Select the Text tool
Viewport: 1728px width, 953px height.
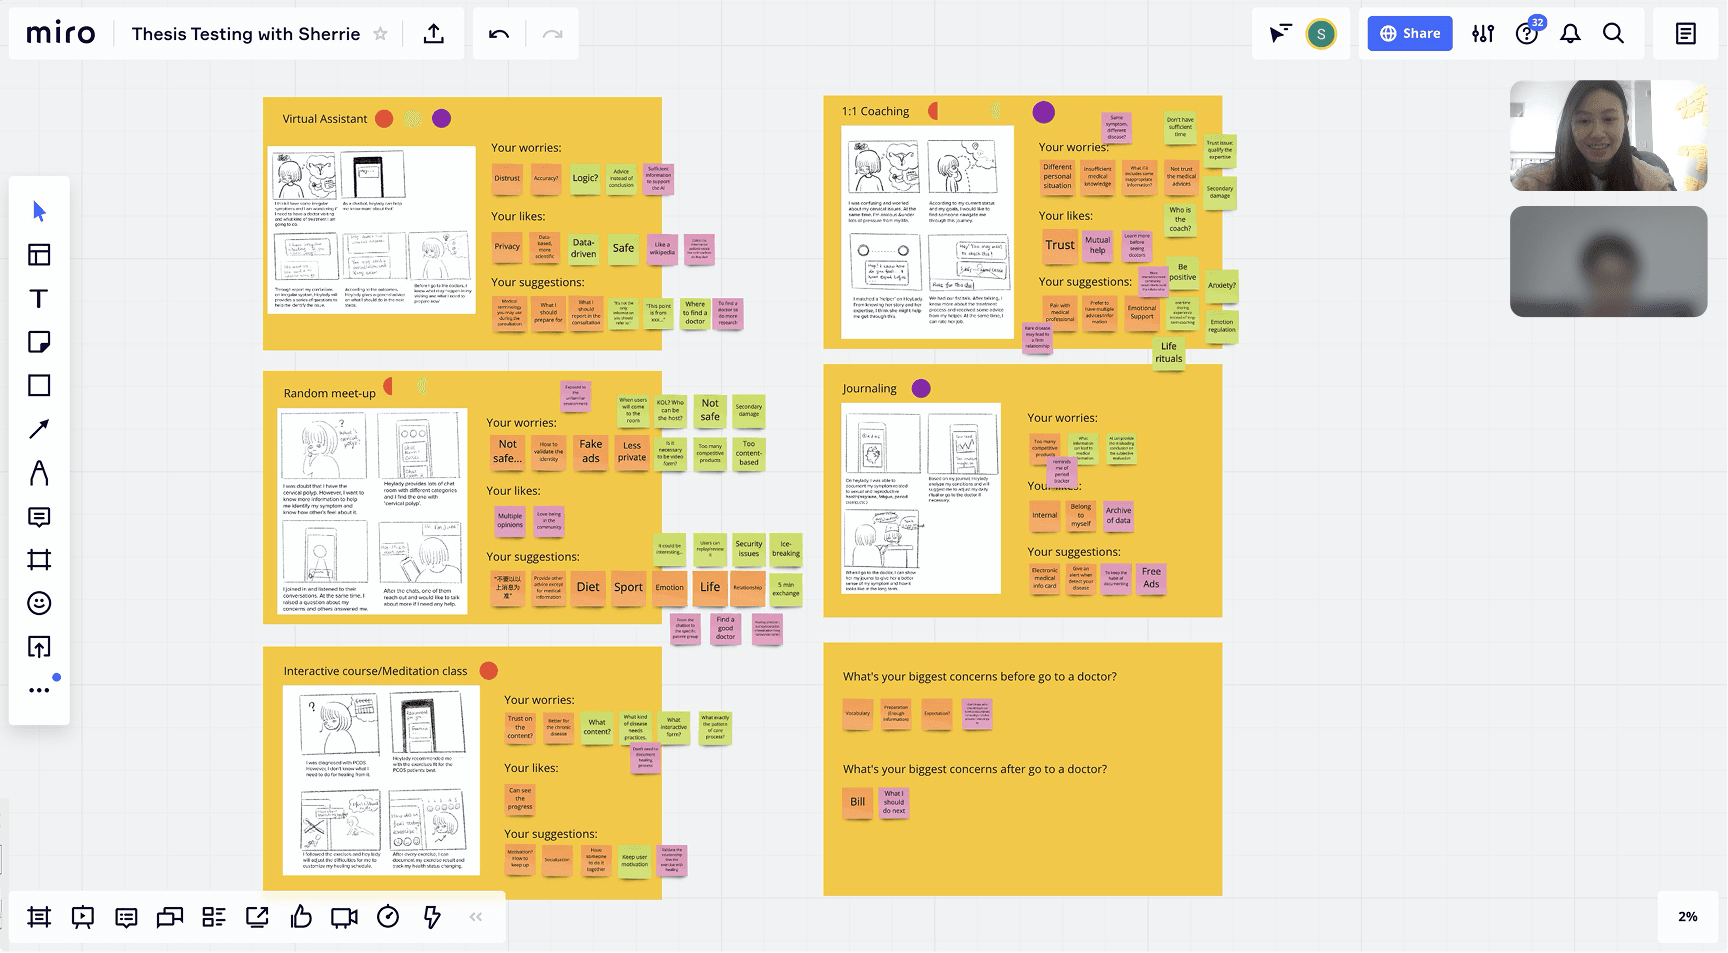point(39,299)
